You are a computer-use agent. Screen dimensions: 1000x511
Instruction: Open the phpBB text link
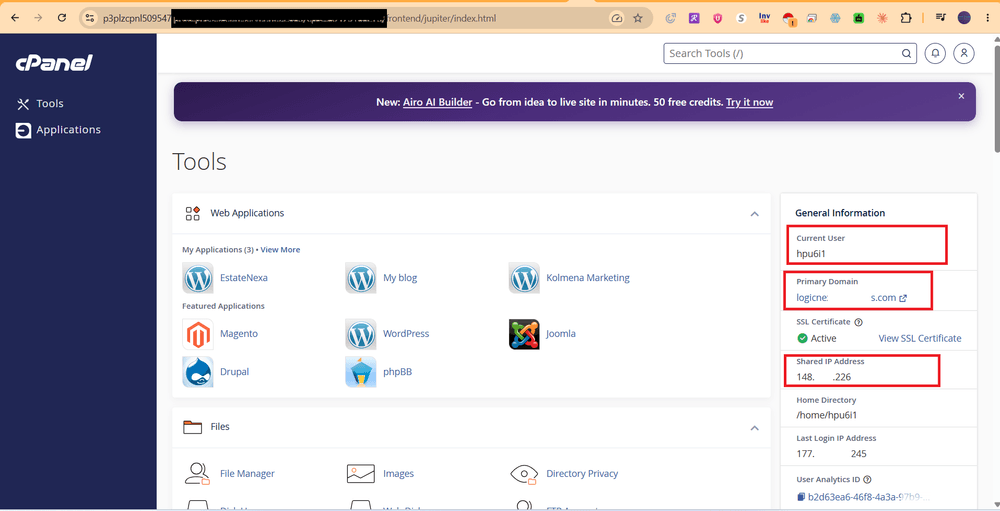pyautogui.click(x=397, y=372)
